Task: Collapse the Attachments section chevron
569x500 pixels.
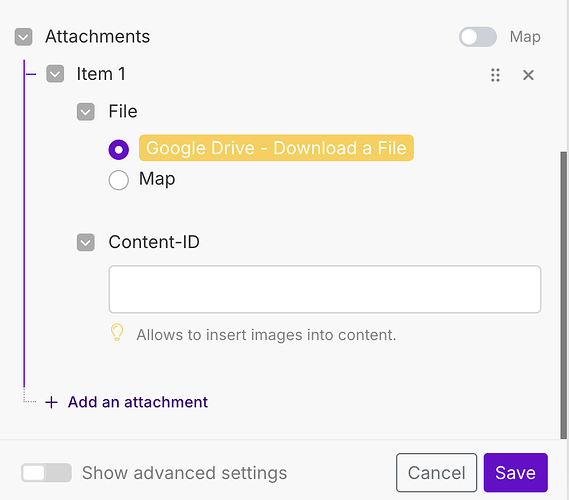Action: click(x=24, y=37)
